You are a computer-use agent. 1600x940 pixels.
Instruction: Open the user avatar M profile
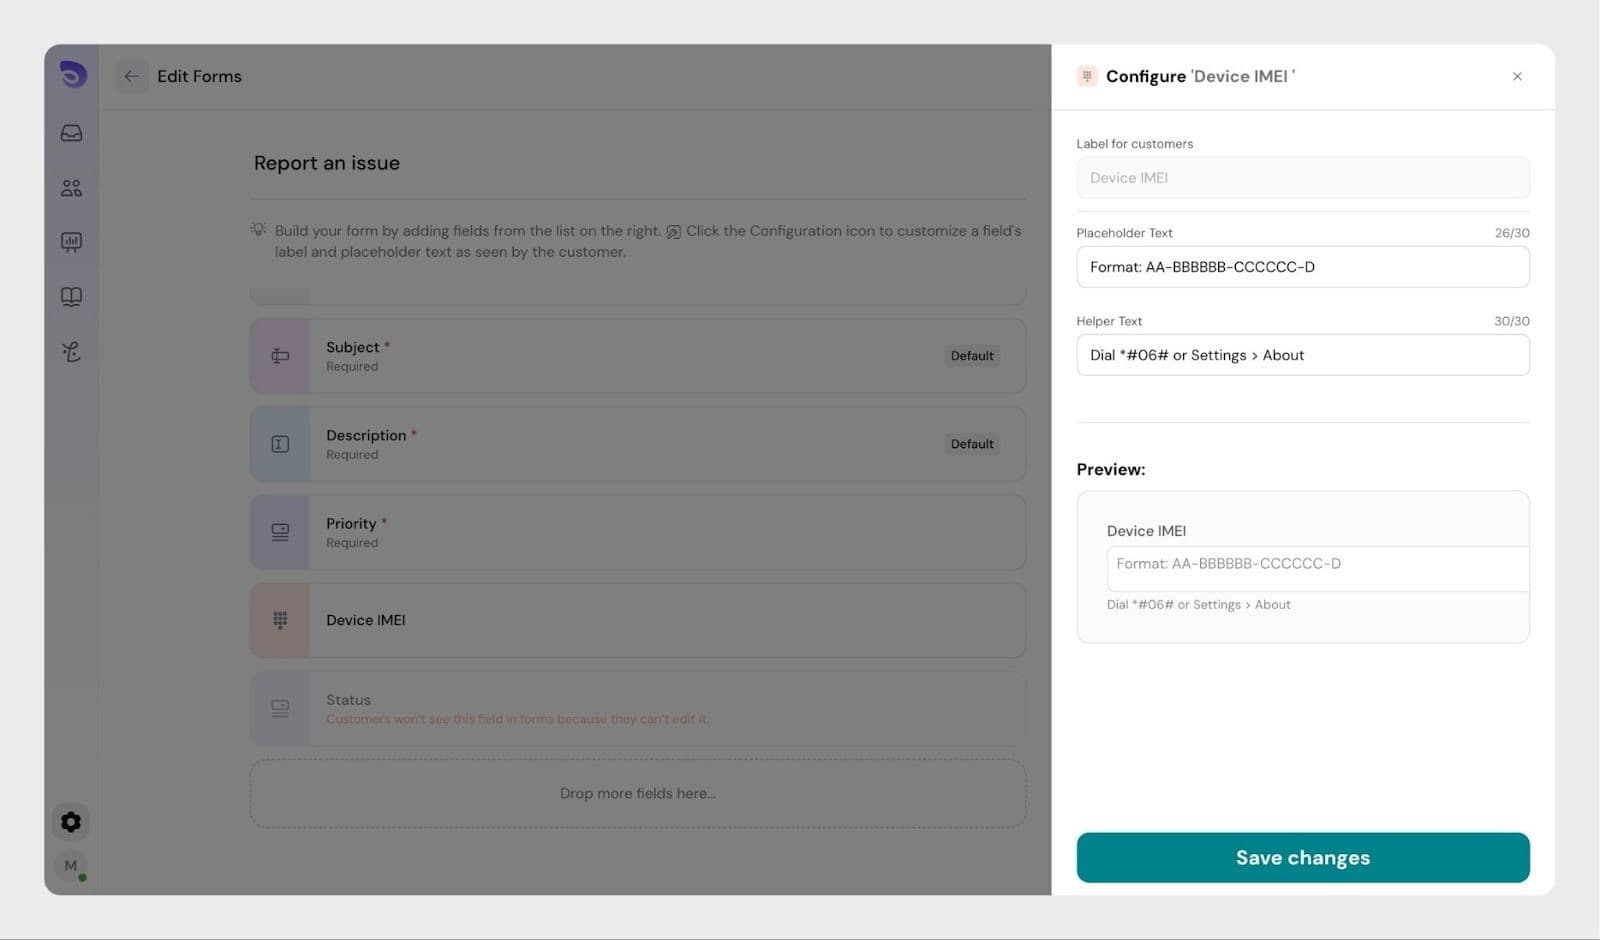[x=71, y=866]
